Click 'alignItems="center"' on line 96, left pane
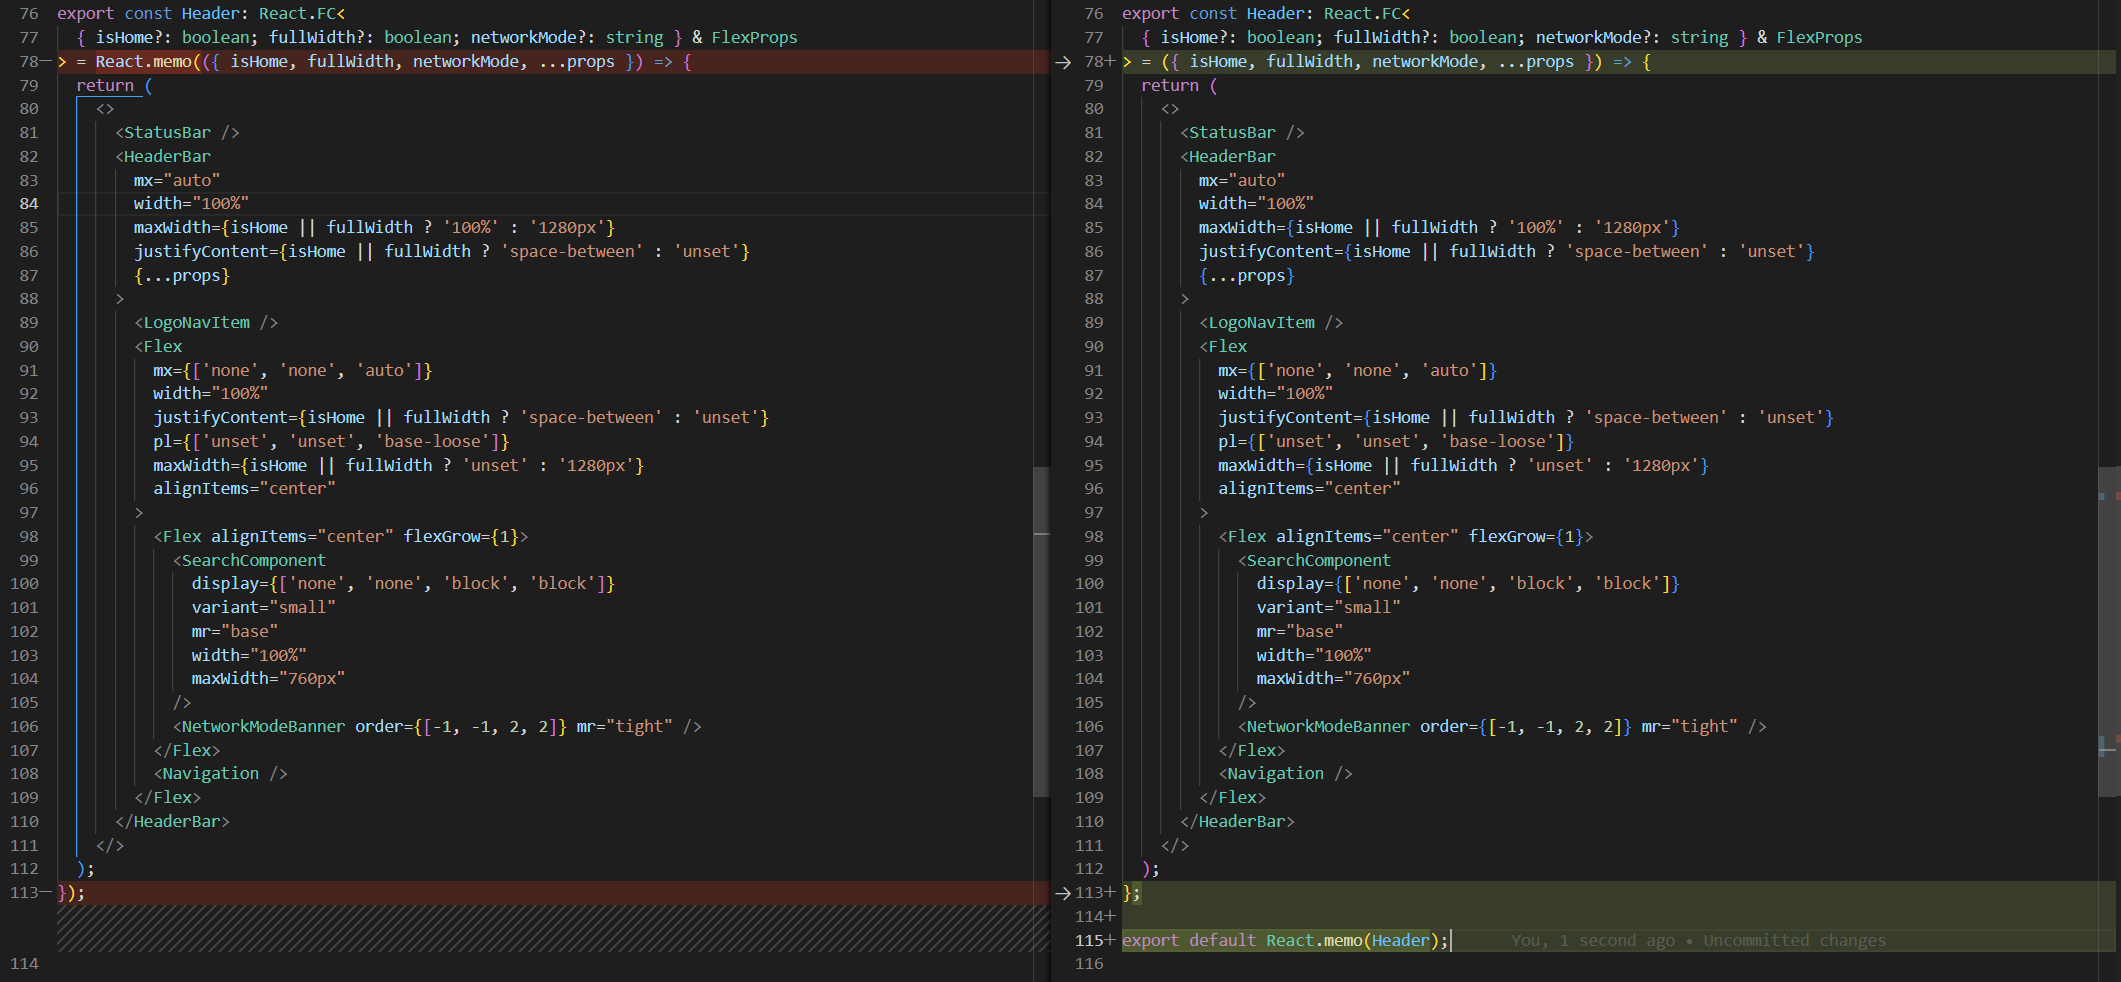 coord(244,489)
